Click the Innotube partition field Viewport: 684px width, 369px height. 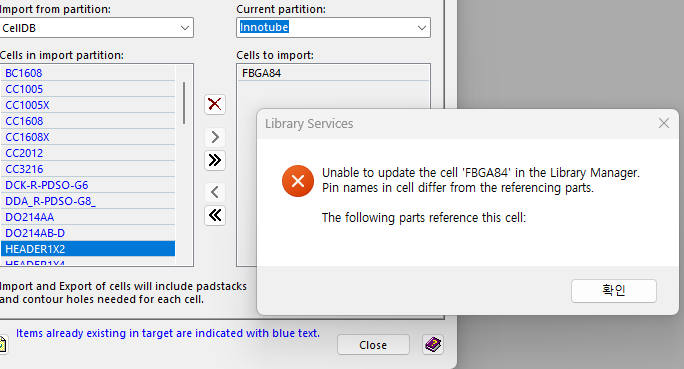[333, 27]
